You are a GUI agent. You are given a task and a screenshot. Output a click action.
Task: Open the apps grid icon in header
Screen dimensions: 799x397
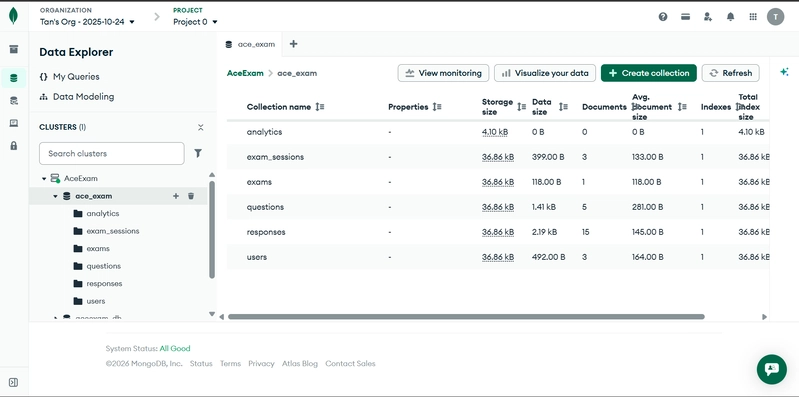point(753,17)
